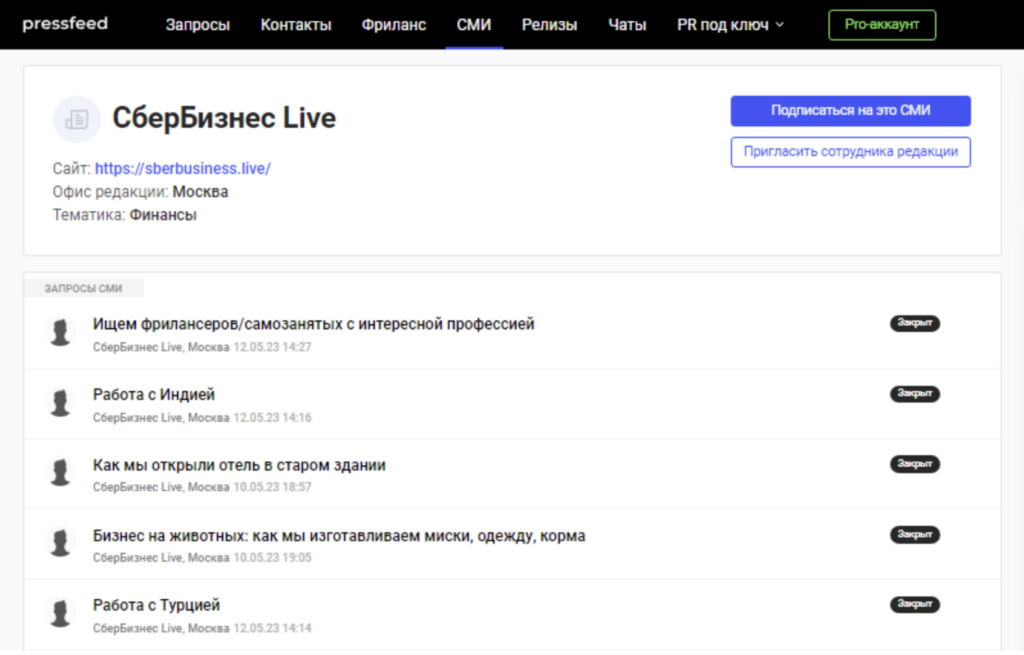This screenshot has height=655, width=1024.
Task: Click the pressfeed logo
Action: (x=64, y=23)
